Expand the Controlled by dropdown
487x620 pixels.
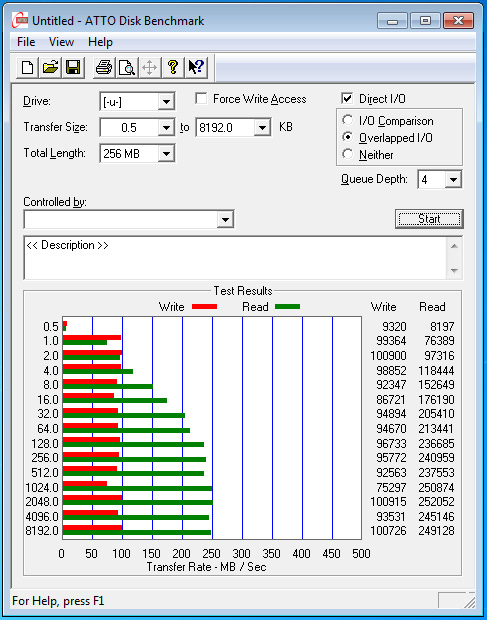[225, 219]
